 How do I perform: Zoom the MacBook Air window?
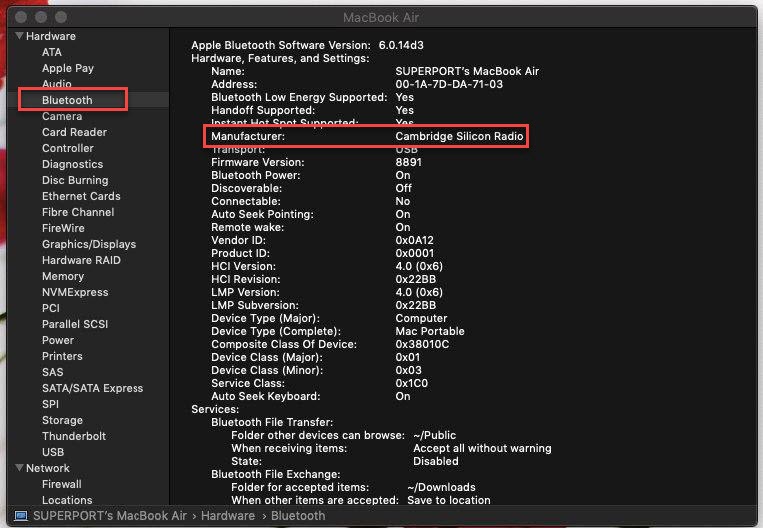61,17
